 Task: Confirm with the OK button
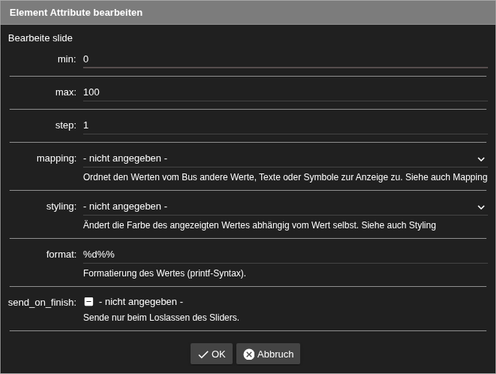(x=211, y=354)
